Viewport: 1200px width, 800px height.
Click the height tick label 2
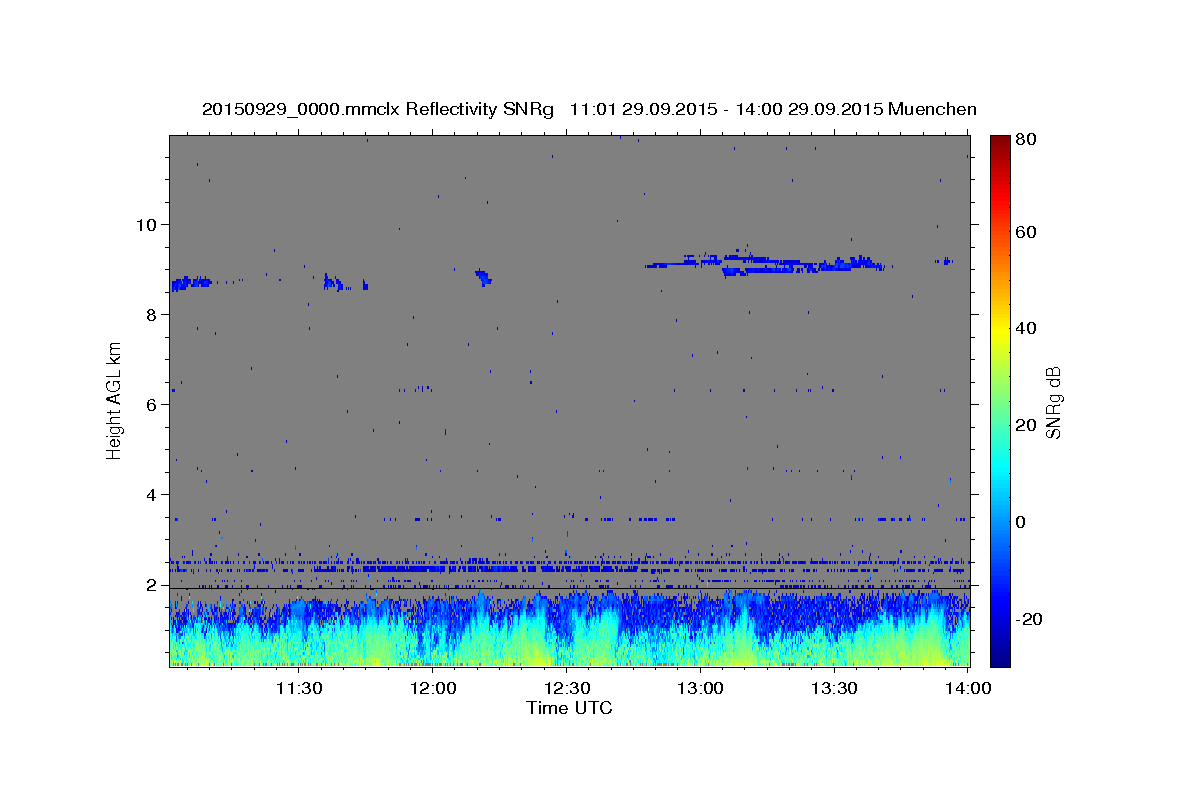pos(153,584)
